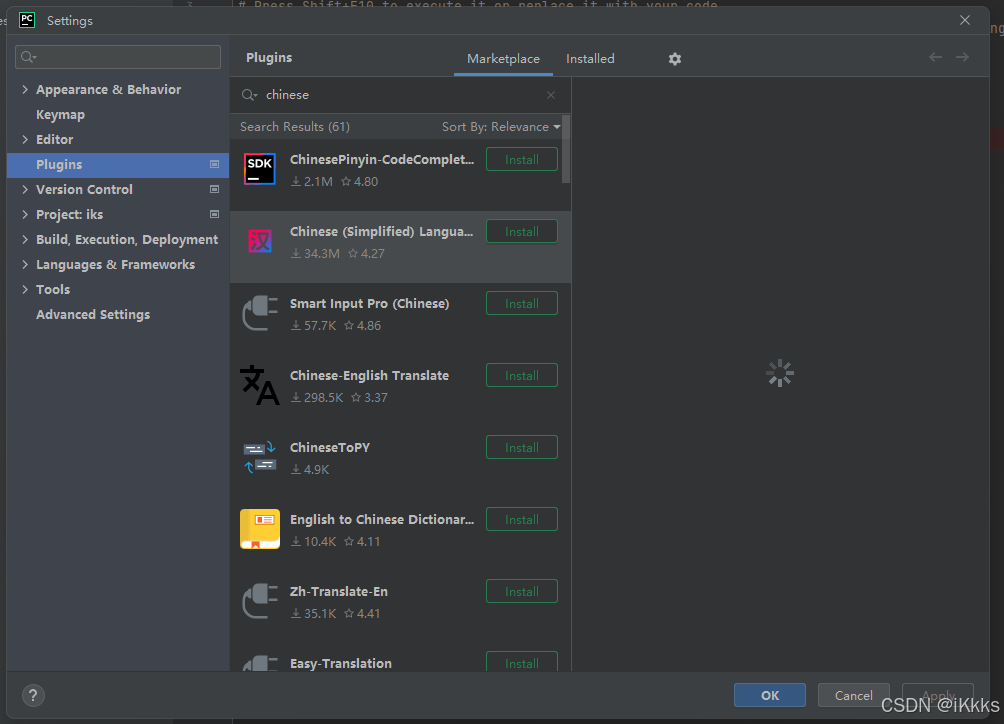Navigate forward with the right arrow
Screen dimensions: 1004x724
(x=962, y=57)
